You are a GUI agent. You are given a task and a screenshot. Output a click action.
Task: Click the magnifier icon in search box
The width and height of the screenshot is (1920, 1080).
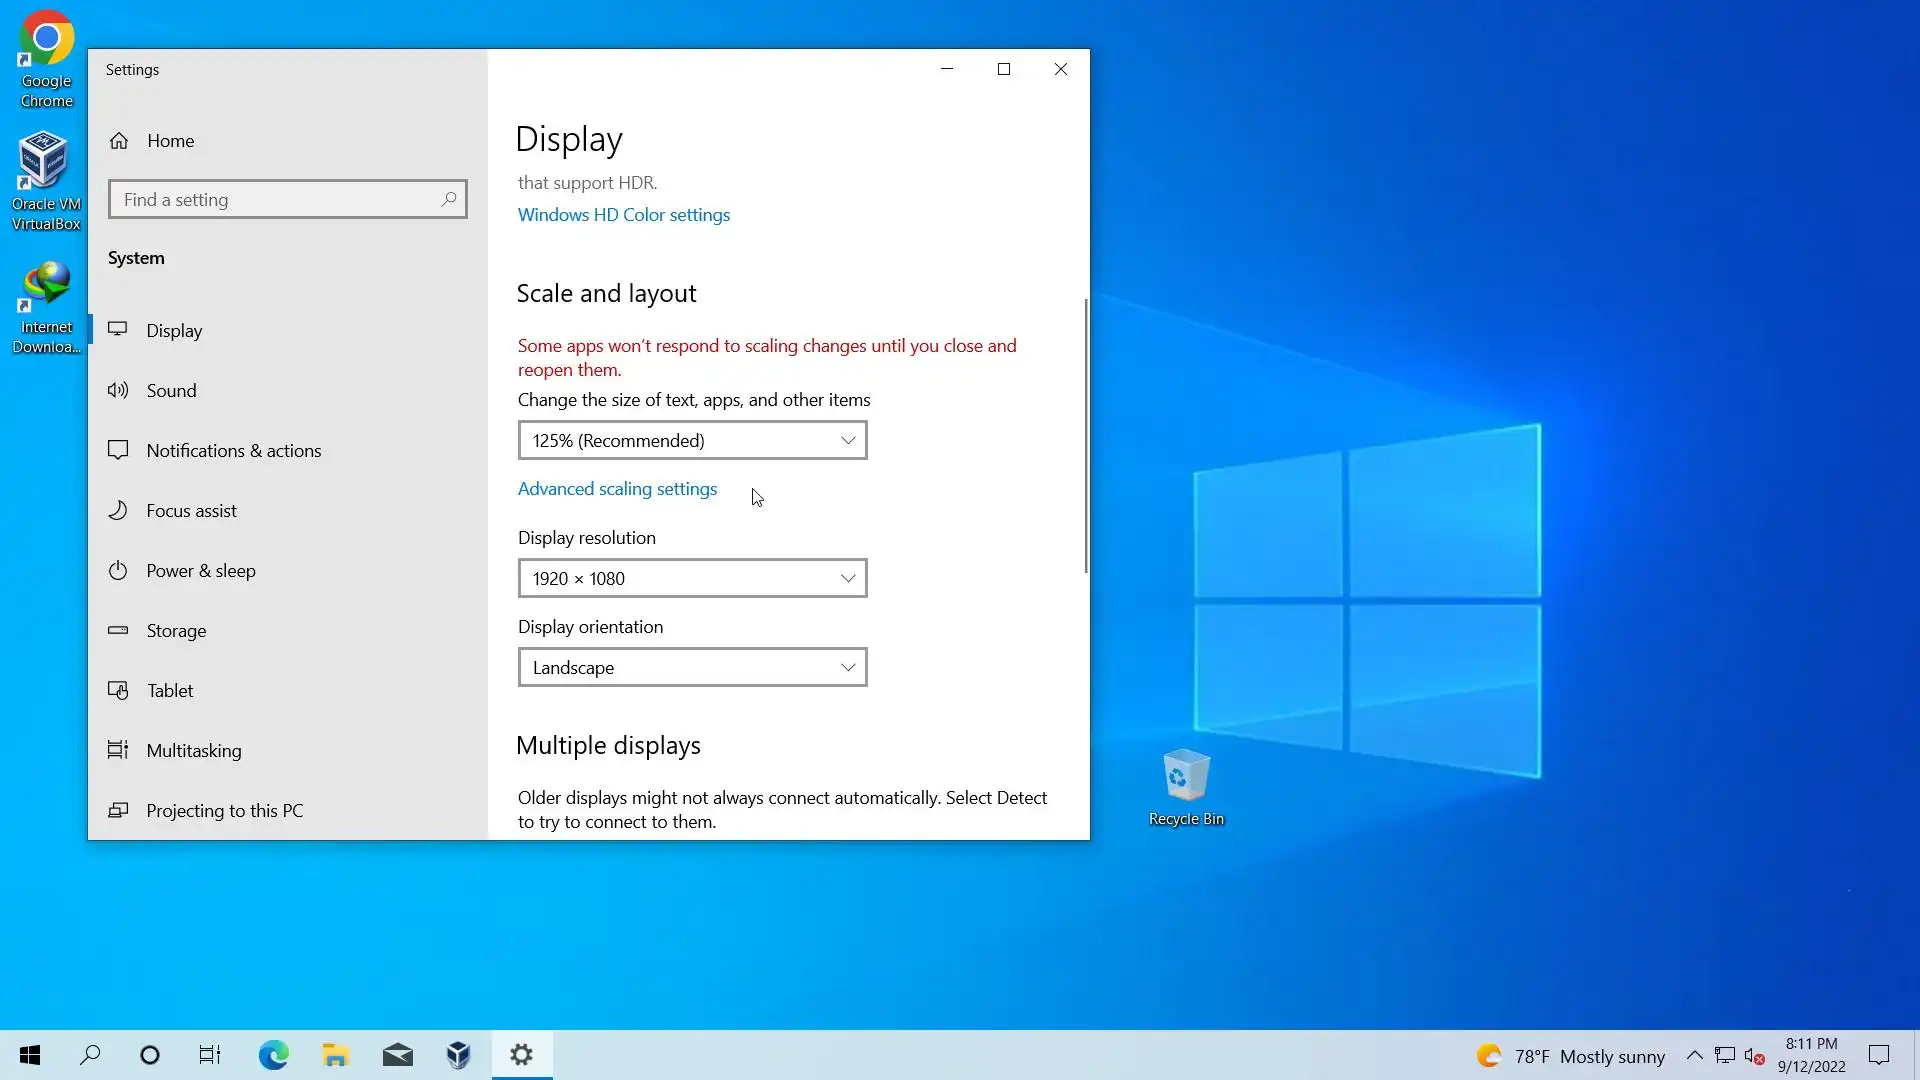click(449, 200)
